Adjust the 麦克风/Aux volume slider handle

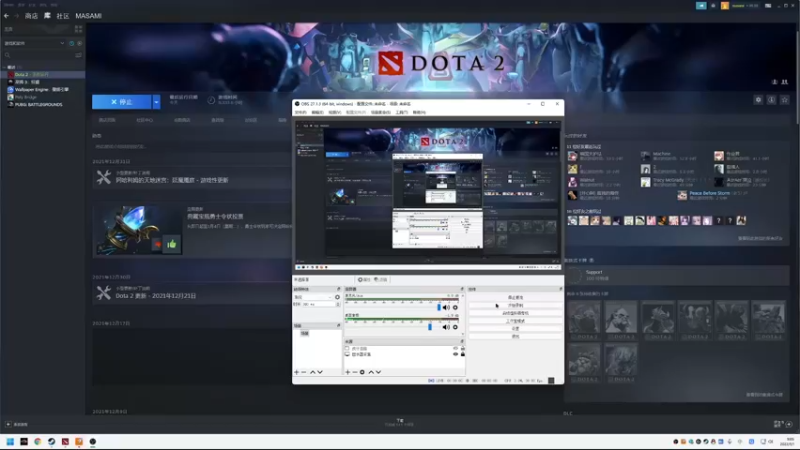[x=439, y=307]
